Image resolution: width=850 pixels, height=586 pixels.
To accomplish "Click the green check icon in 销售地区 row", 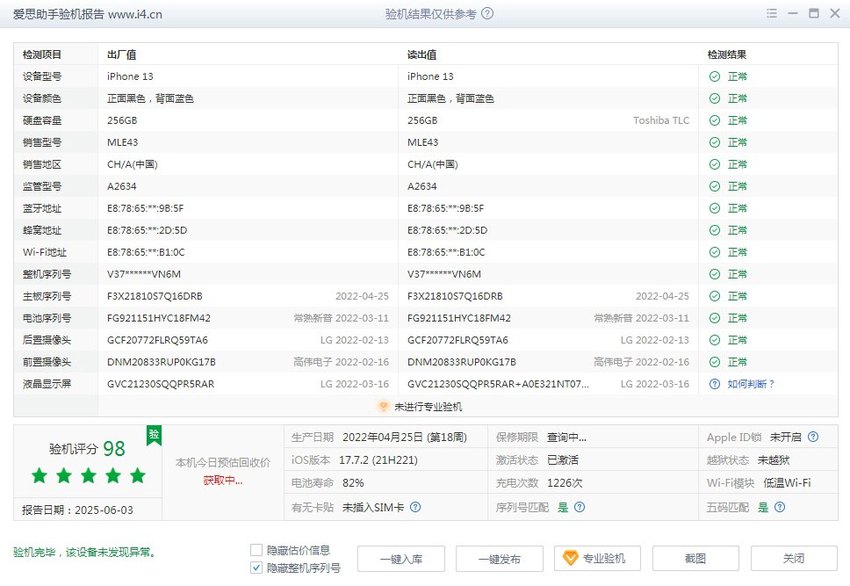I will pos(714,164).
